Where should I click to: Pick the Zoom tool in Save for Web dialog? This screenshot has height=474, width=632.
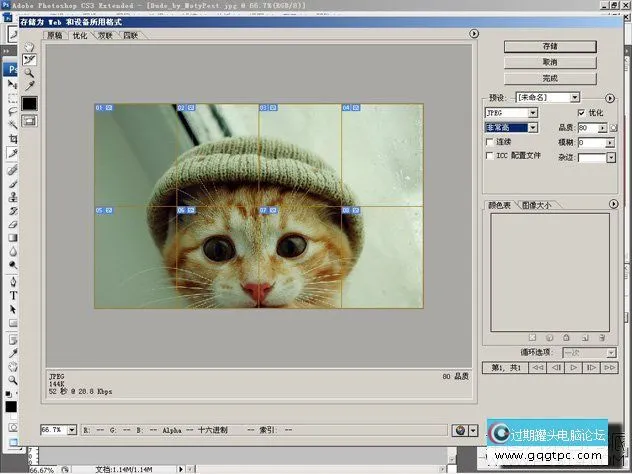pyautogui.click(x=29, y=73)
